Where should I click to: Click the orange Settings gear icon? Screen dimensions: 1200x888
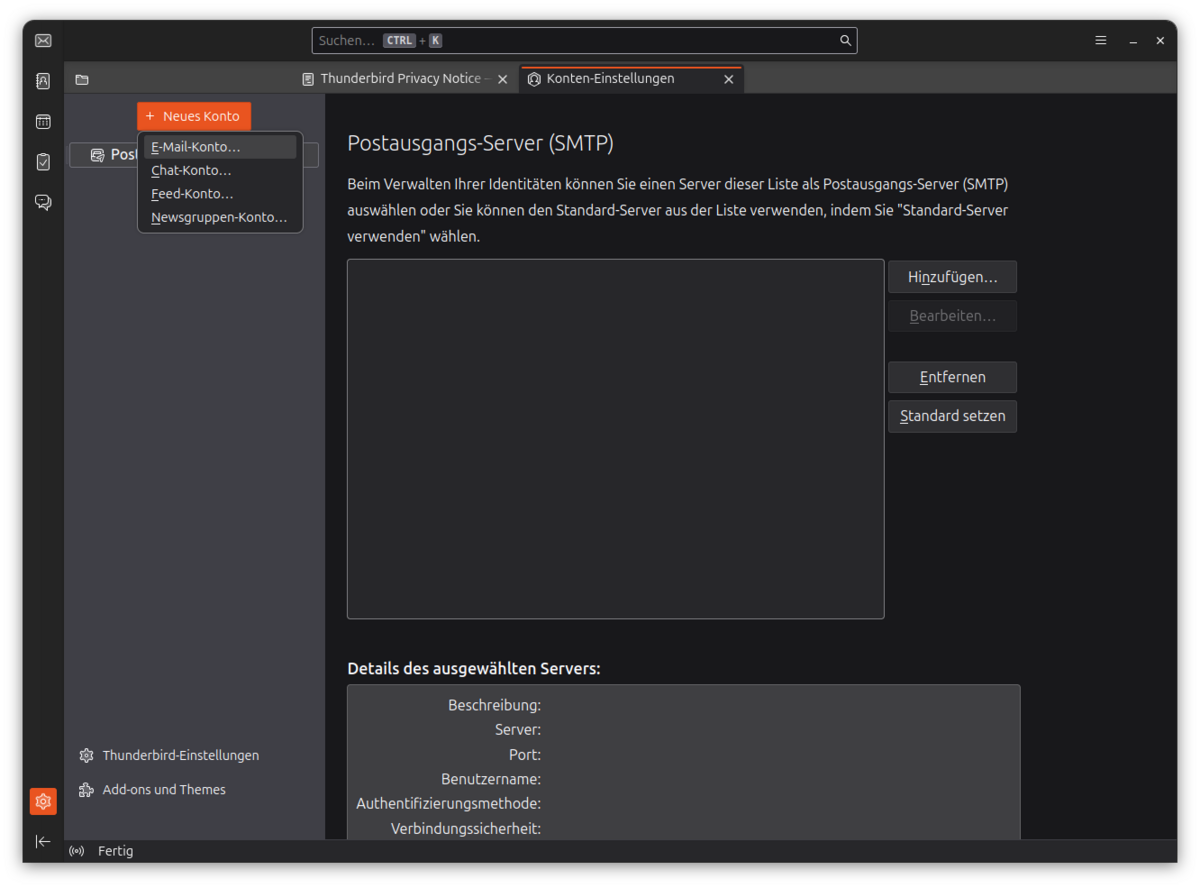point(43,801)
